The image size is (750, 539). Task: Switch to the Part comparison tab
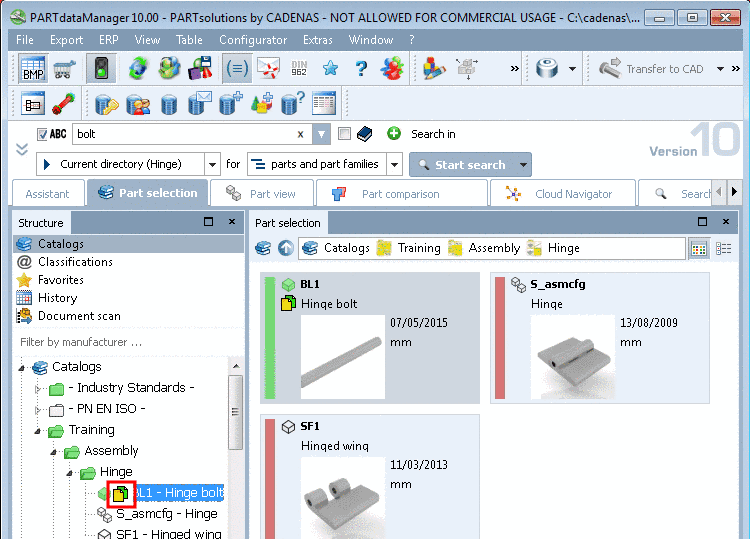click(x=401, y=193)
